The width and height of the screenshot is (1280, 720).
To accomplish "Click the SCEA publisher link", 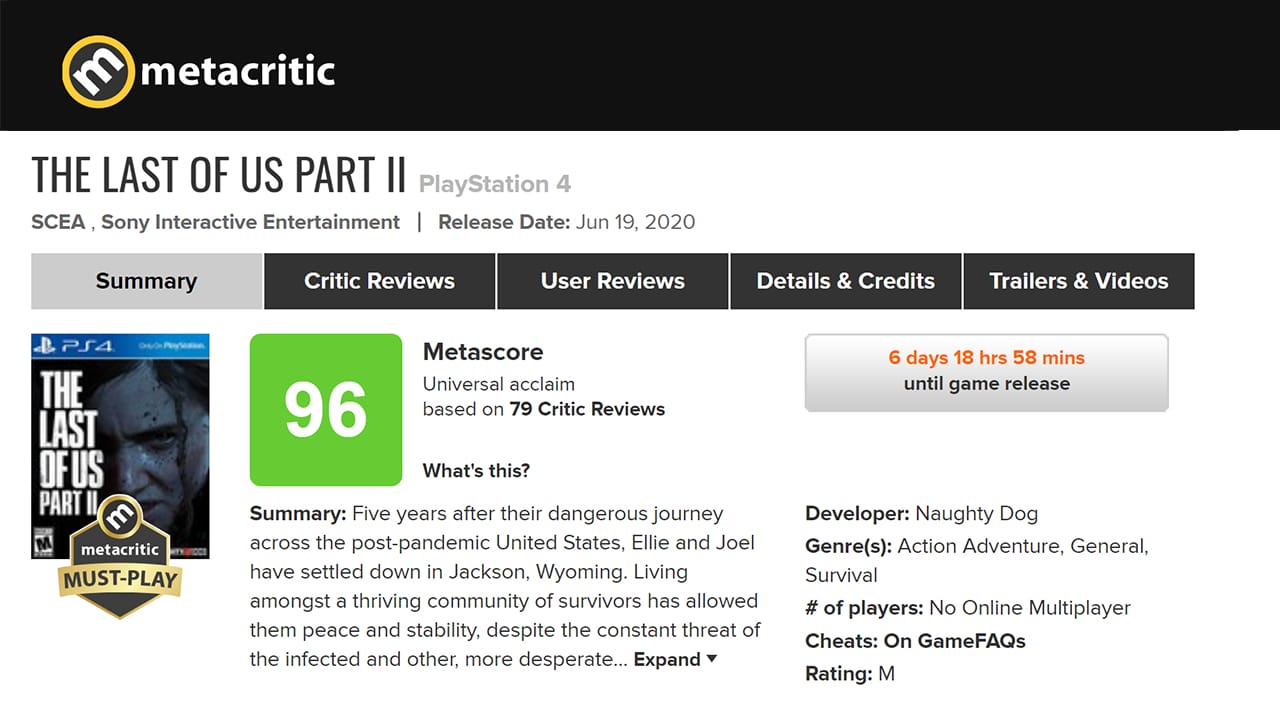I will coord(58,222).
